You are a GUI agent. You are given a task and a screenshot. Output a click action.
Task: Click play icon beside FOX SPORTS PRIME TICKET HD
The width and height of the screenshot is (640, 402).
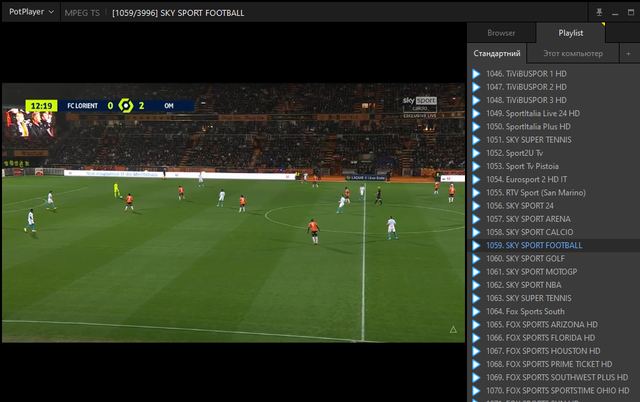[x=476, y=364]
